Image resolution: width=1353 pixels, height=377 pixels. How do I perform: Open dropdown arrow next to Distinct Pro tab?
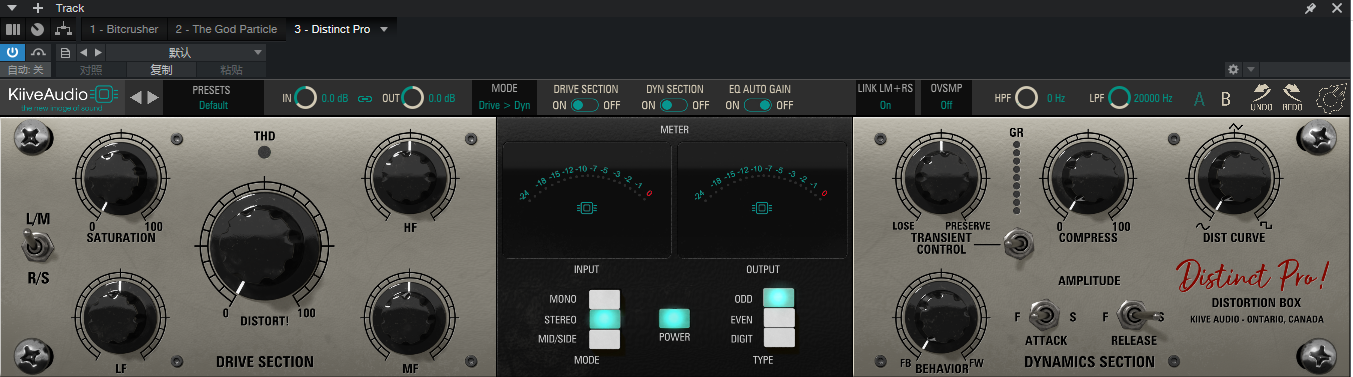pyautogui.click(x=383, y=29)
